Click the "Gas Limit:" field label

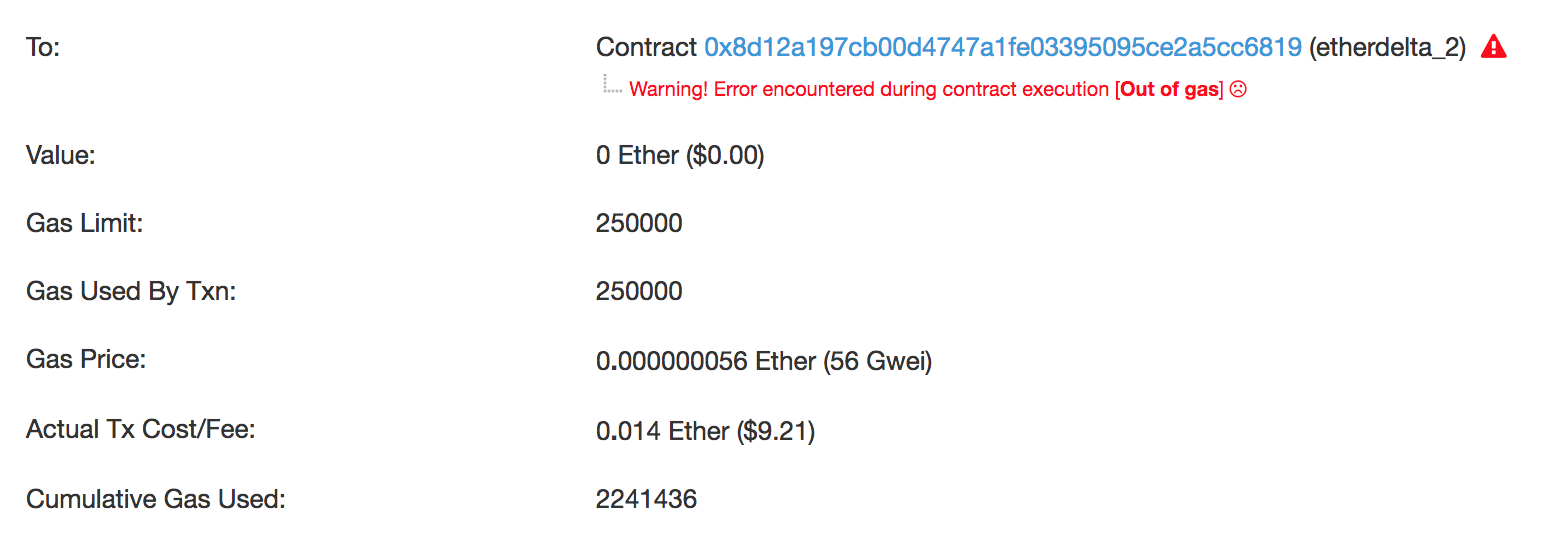click(85, 223)
